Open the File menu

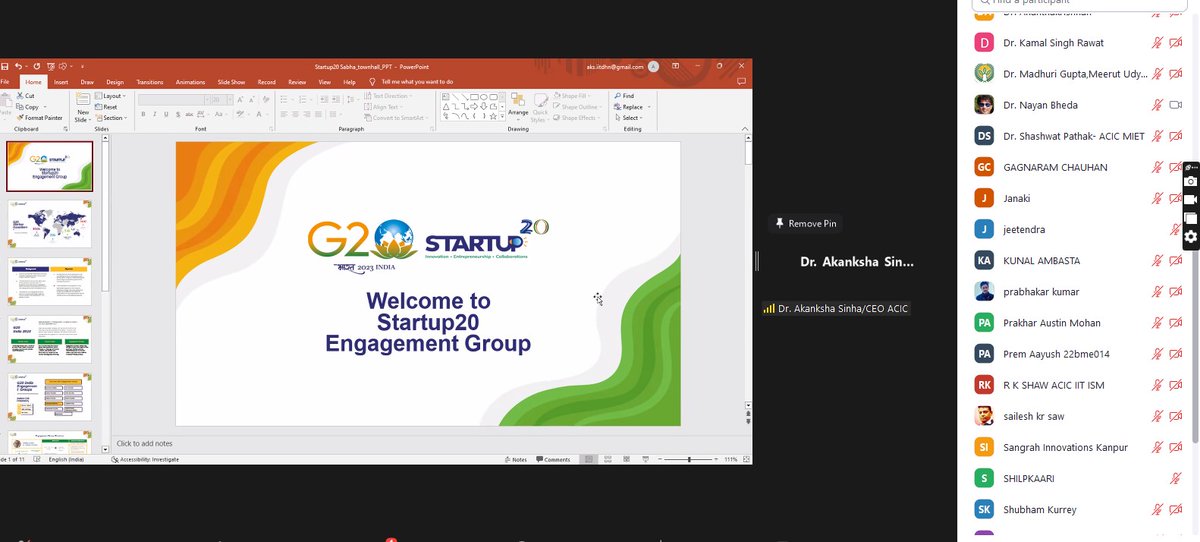click(6, 82)
